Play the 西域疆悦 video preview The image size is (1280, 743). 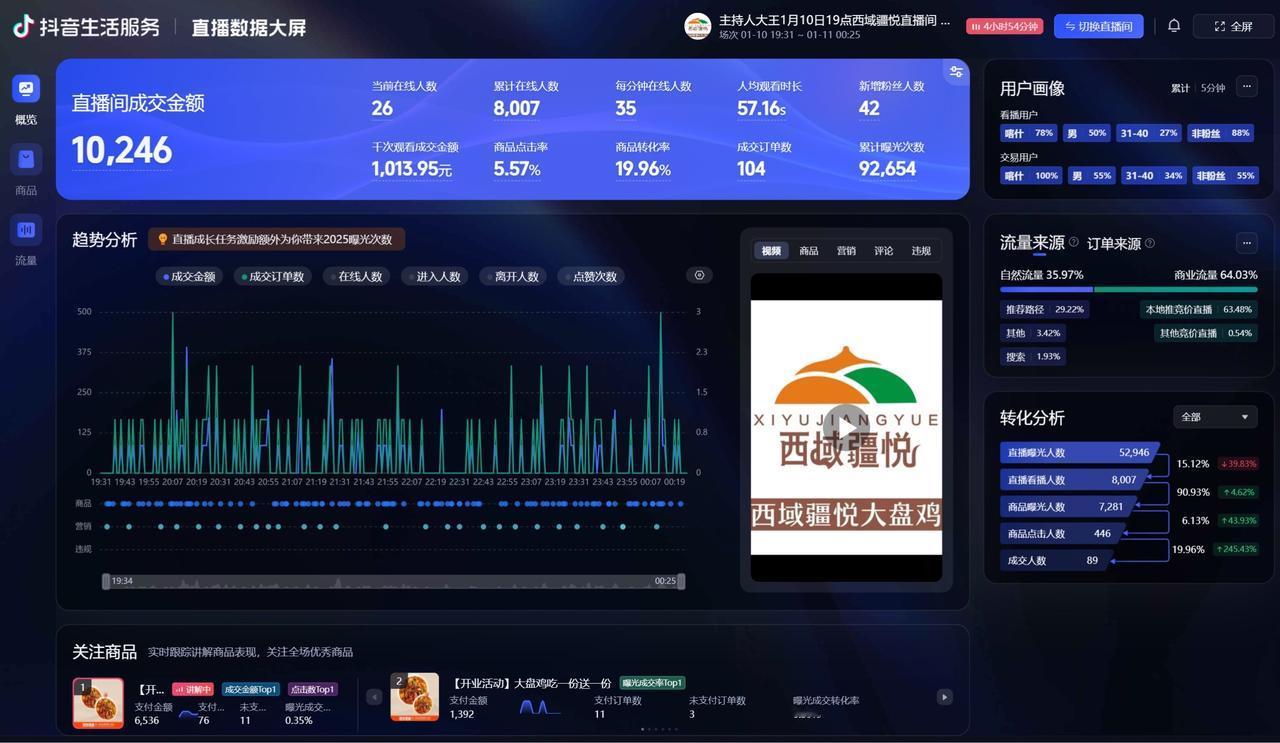tap(846, 427)
